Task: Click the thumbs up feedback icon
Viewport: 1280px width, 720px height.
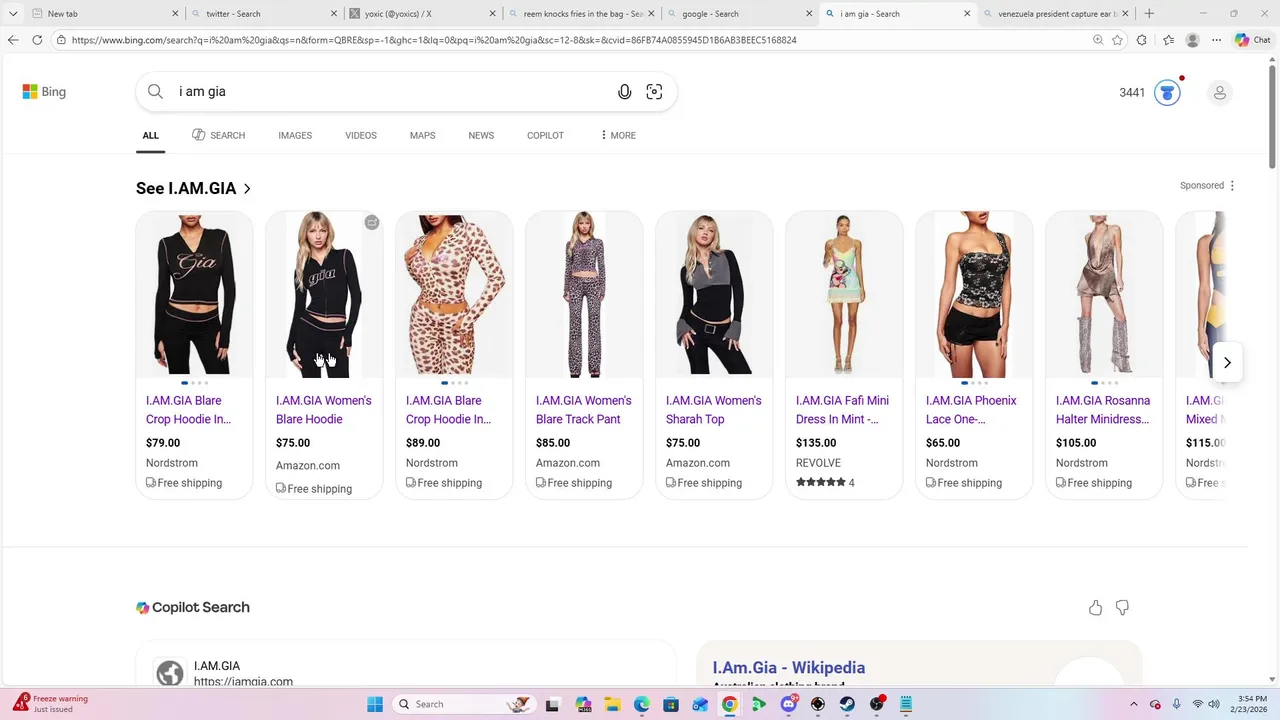Action: [1095, 607]
